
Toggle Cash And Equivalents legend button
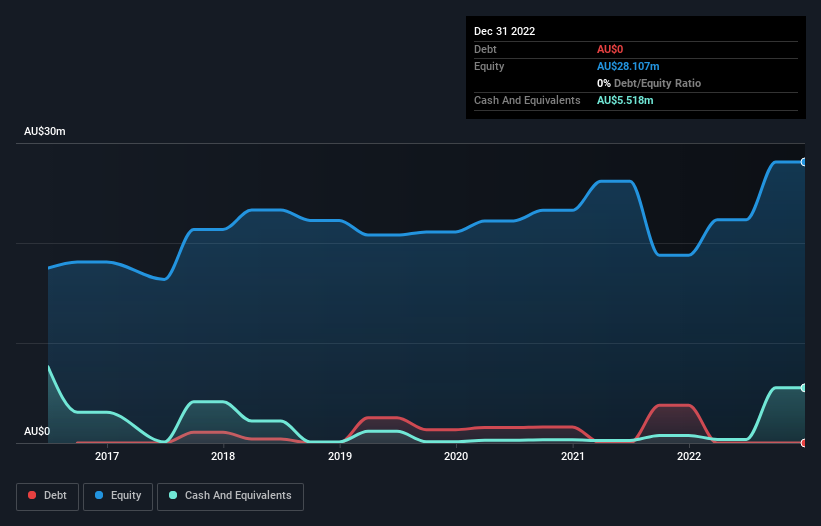230,496
